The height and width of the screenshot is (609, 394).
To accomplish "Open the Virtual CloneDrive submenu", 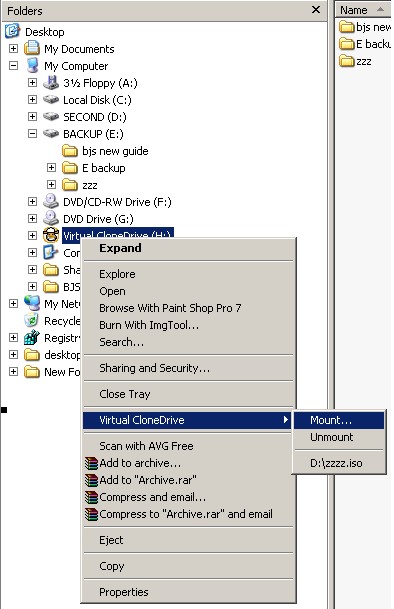I will pos(187,420).
